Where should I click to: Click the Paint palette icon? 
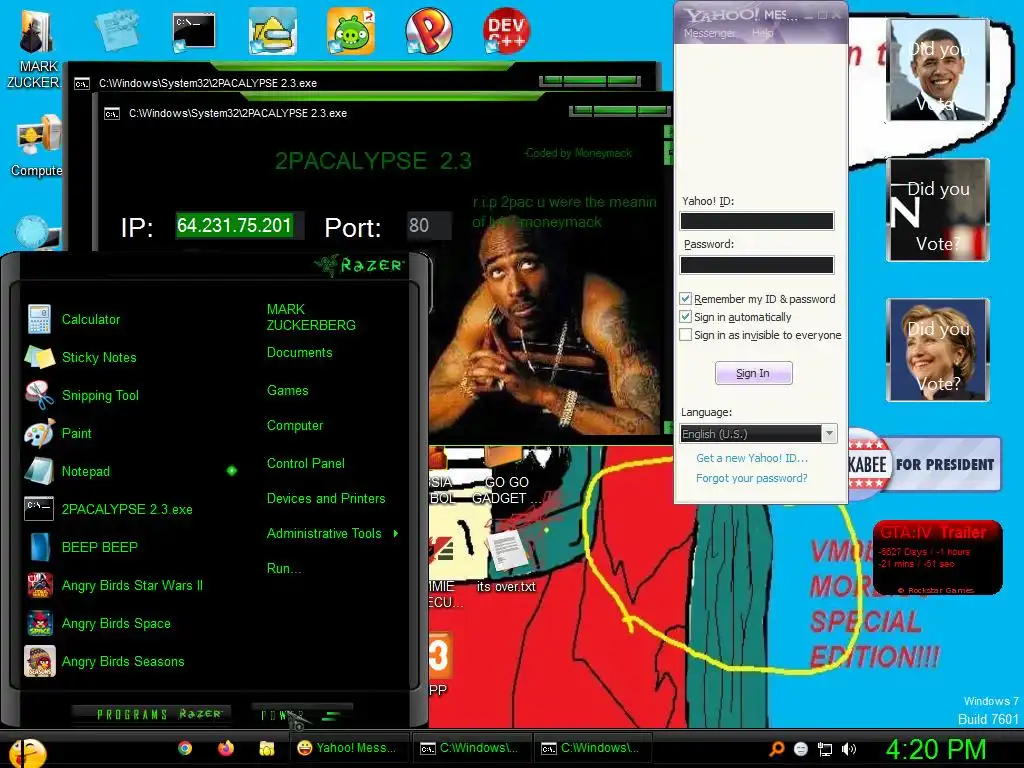tap(39, 433)
